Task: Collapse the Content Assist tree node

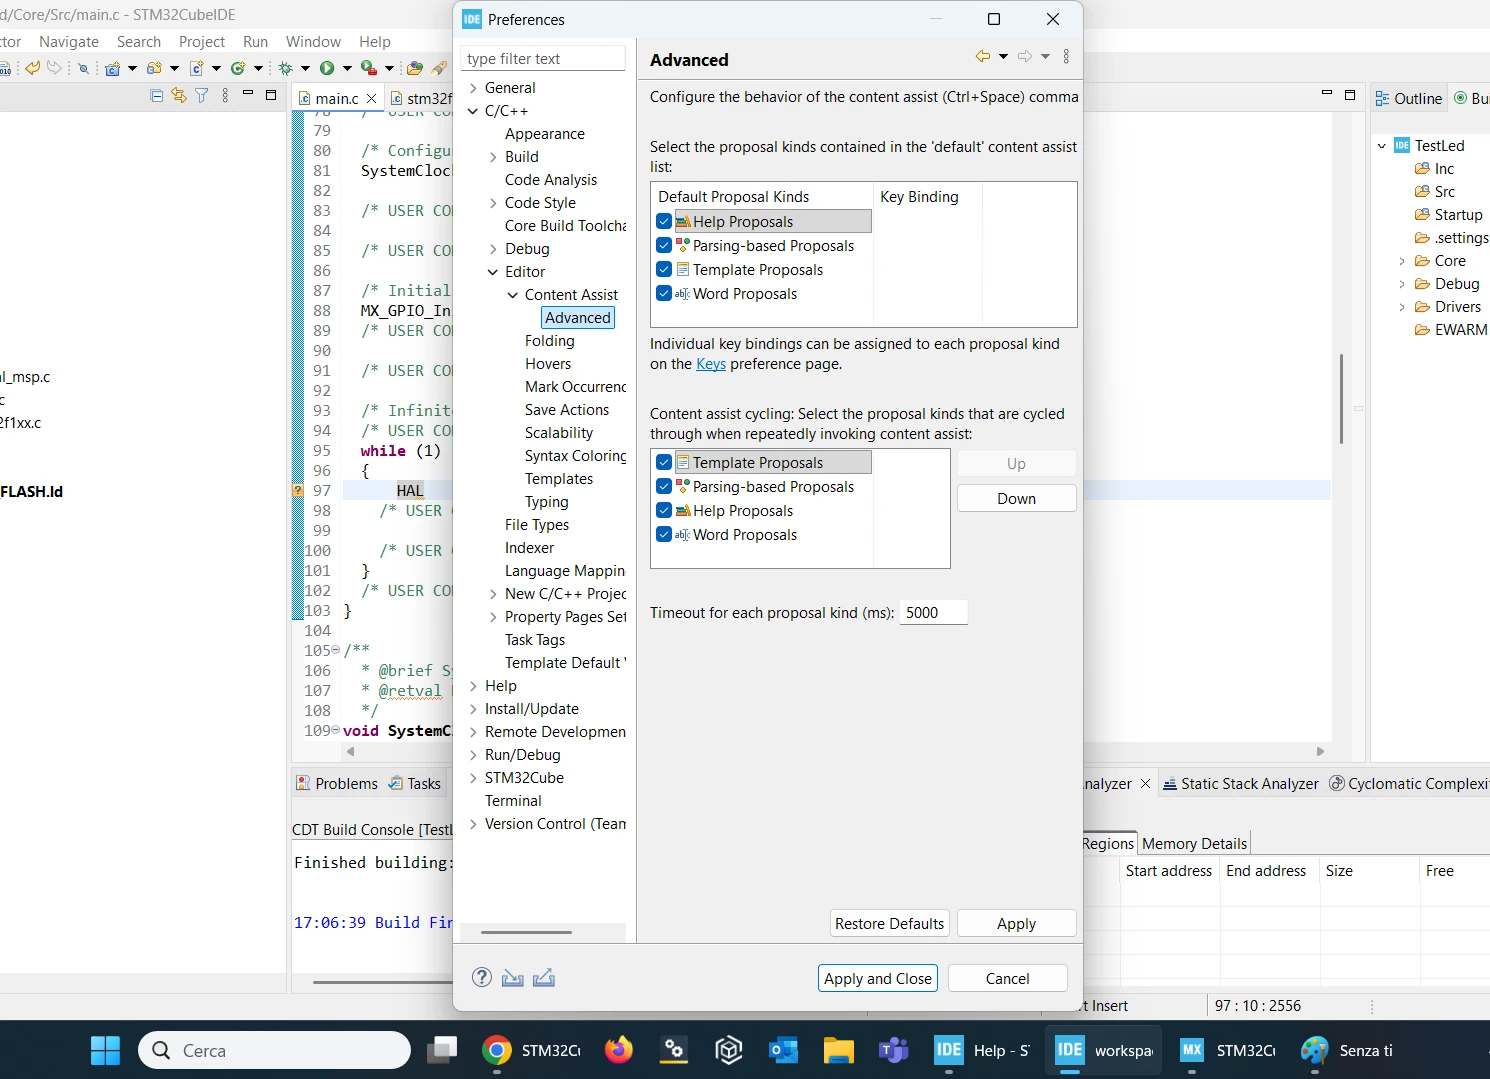Action: 513,295
